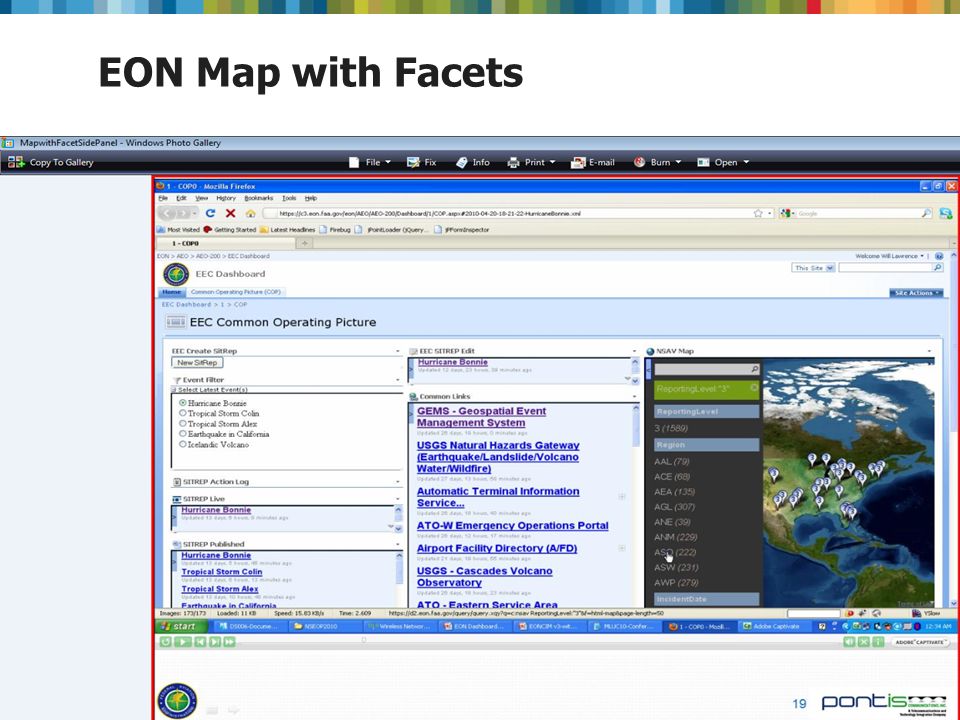Click the Captivate fast forward button
This screenshot has width=960, height=720.
pos(229,642)
